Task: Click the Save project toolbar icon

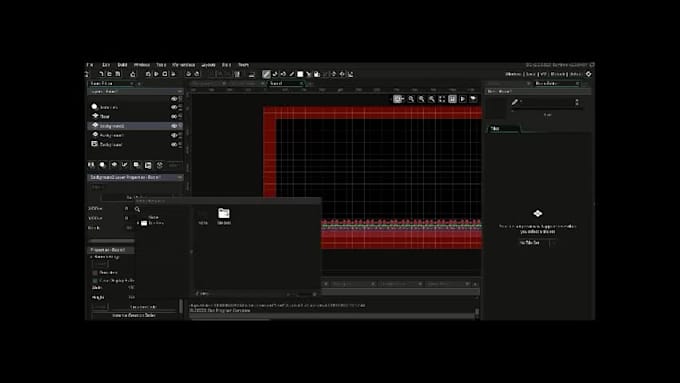Action: coord(118,74)
